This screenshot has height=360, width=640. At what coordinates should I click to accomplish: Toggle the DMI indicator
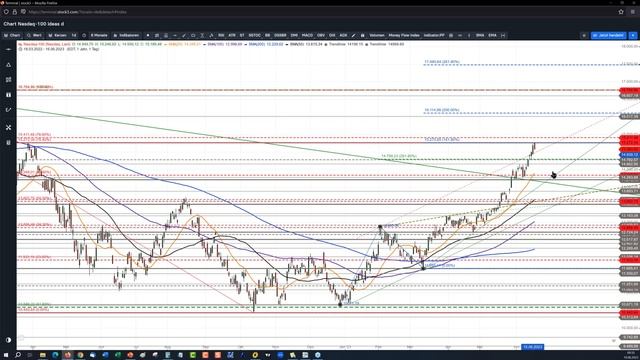tap(294, 36)
